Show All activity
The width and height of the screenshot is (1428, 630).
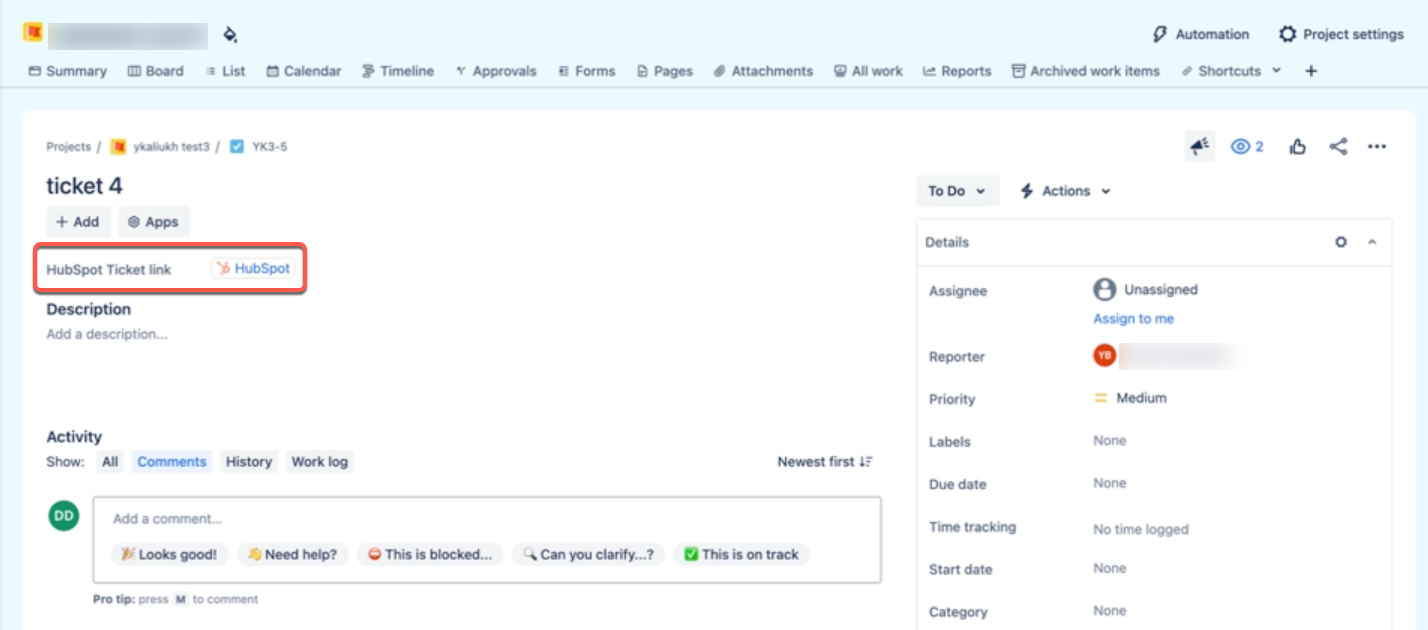click(110, 462)
